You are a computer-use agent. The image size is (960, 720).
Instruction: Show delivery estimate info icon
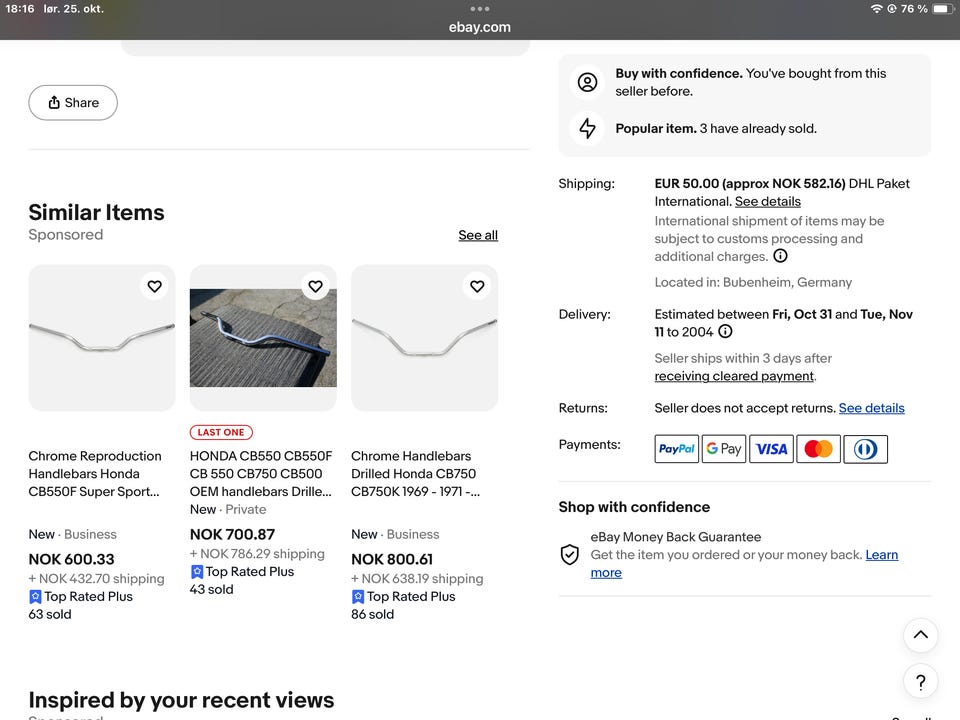(725, 332)
